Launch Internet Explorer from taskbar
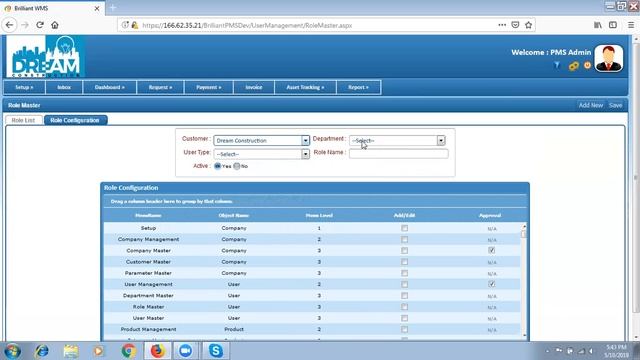 pyautogui.click(x=42, y=351)
